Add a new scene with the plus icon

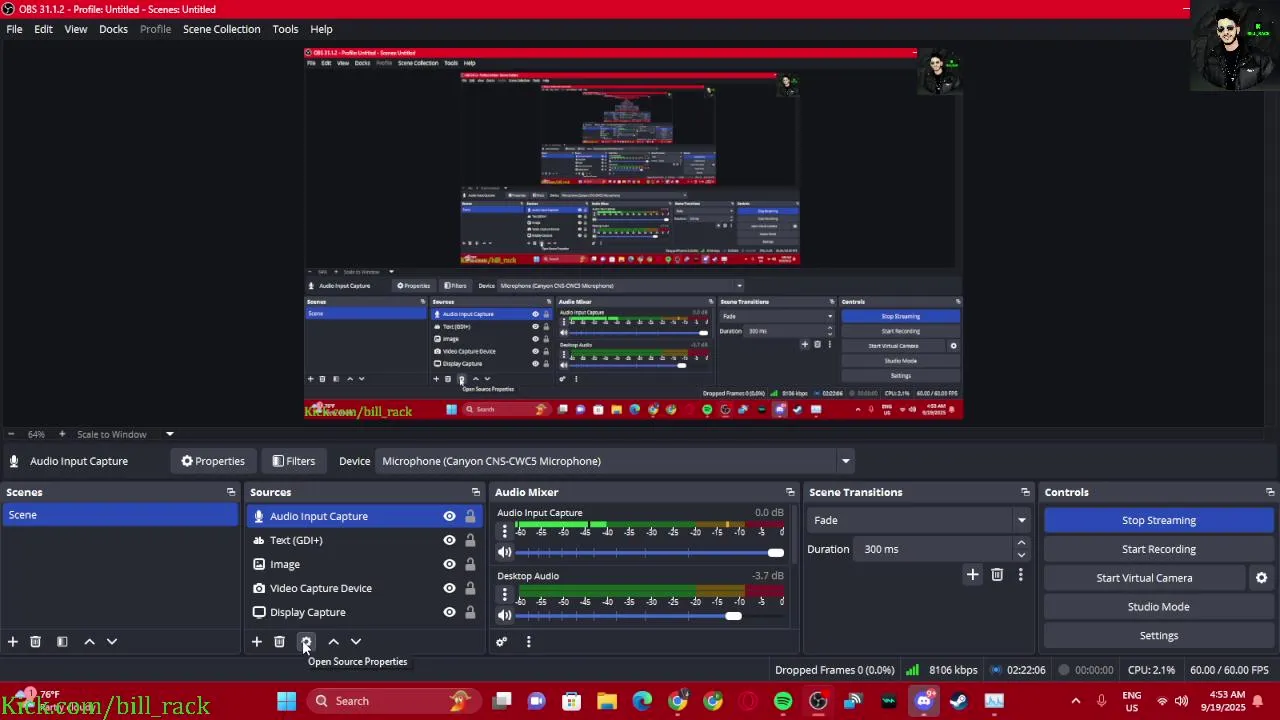click(x=13, y=641)
